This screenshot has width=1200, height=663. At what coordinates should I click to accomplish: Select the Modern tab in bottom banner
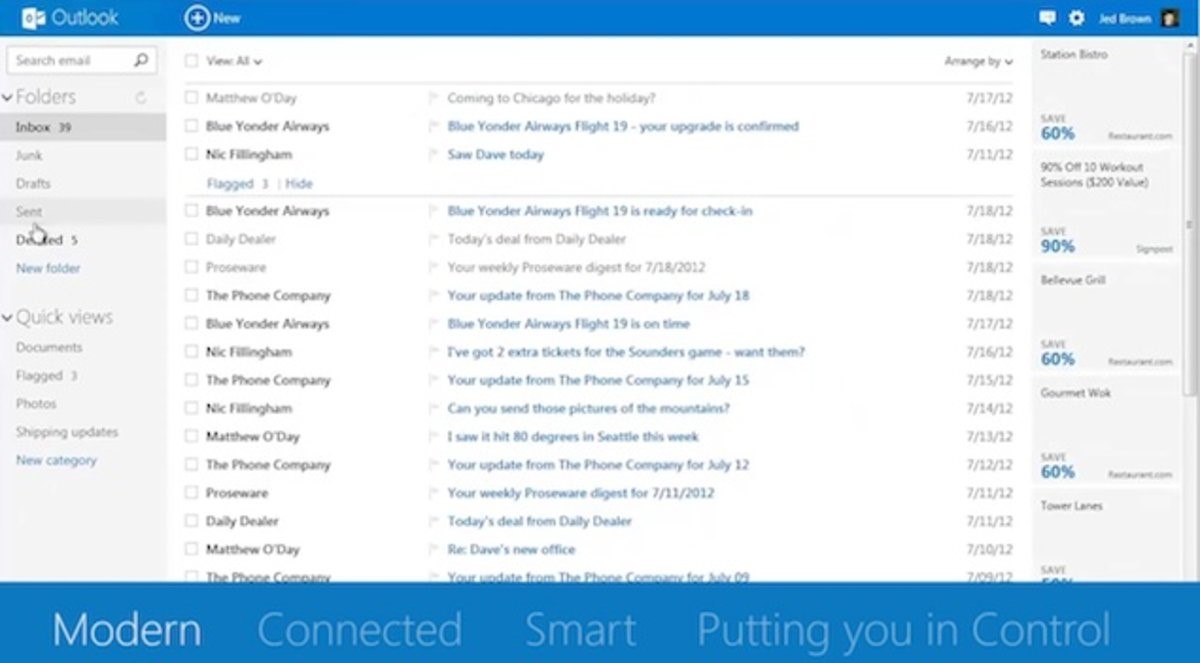tap(127, 630)
